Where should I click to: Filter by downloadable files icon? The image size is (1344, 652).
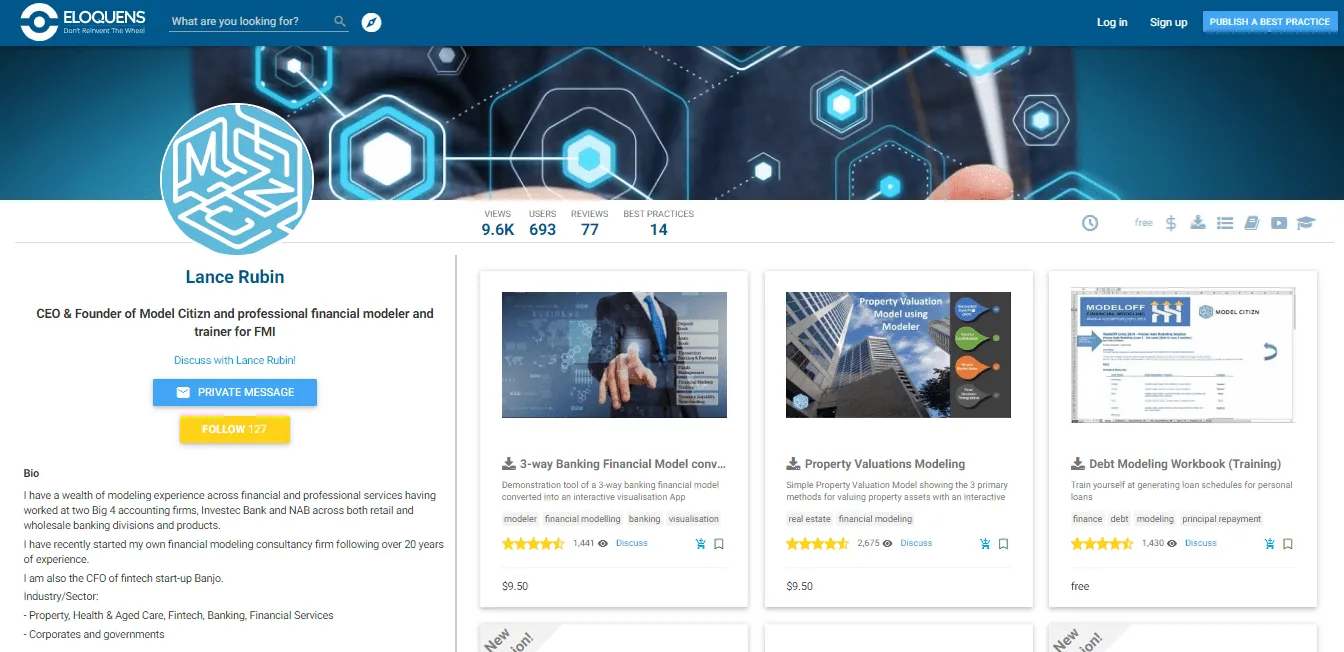pos(1198,223)
